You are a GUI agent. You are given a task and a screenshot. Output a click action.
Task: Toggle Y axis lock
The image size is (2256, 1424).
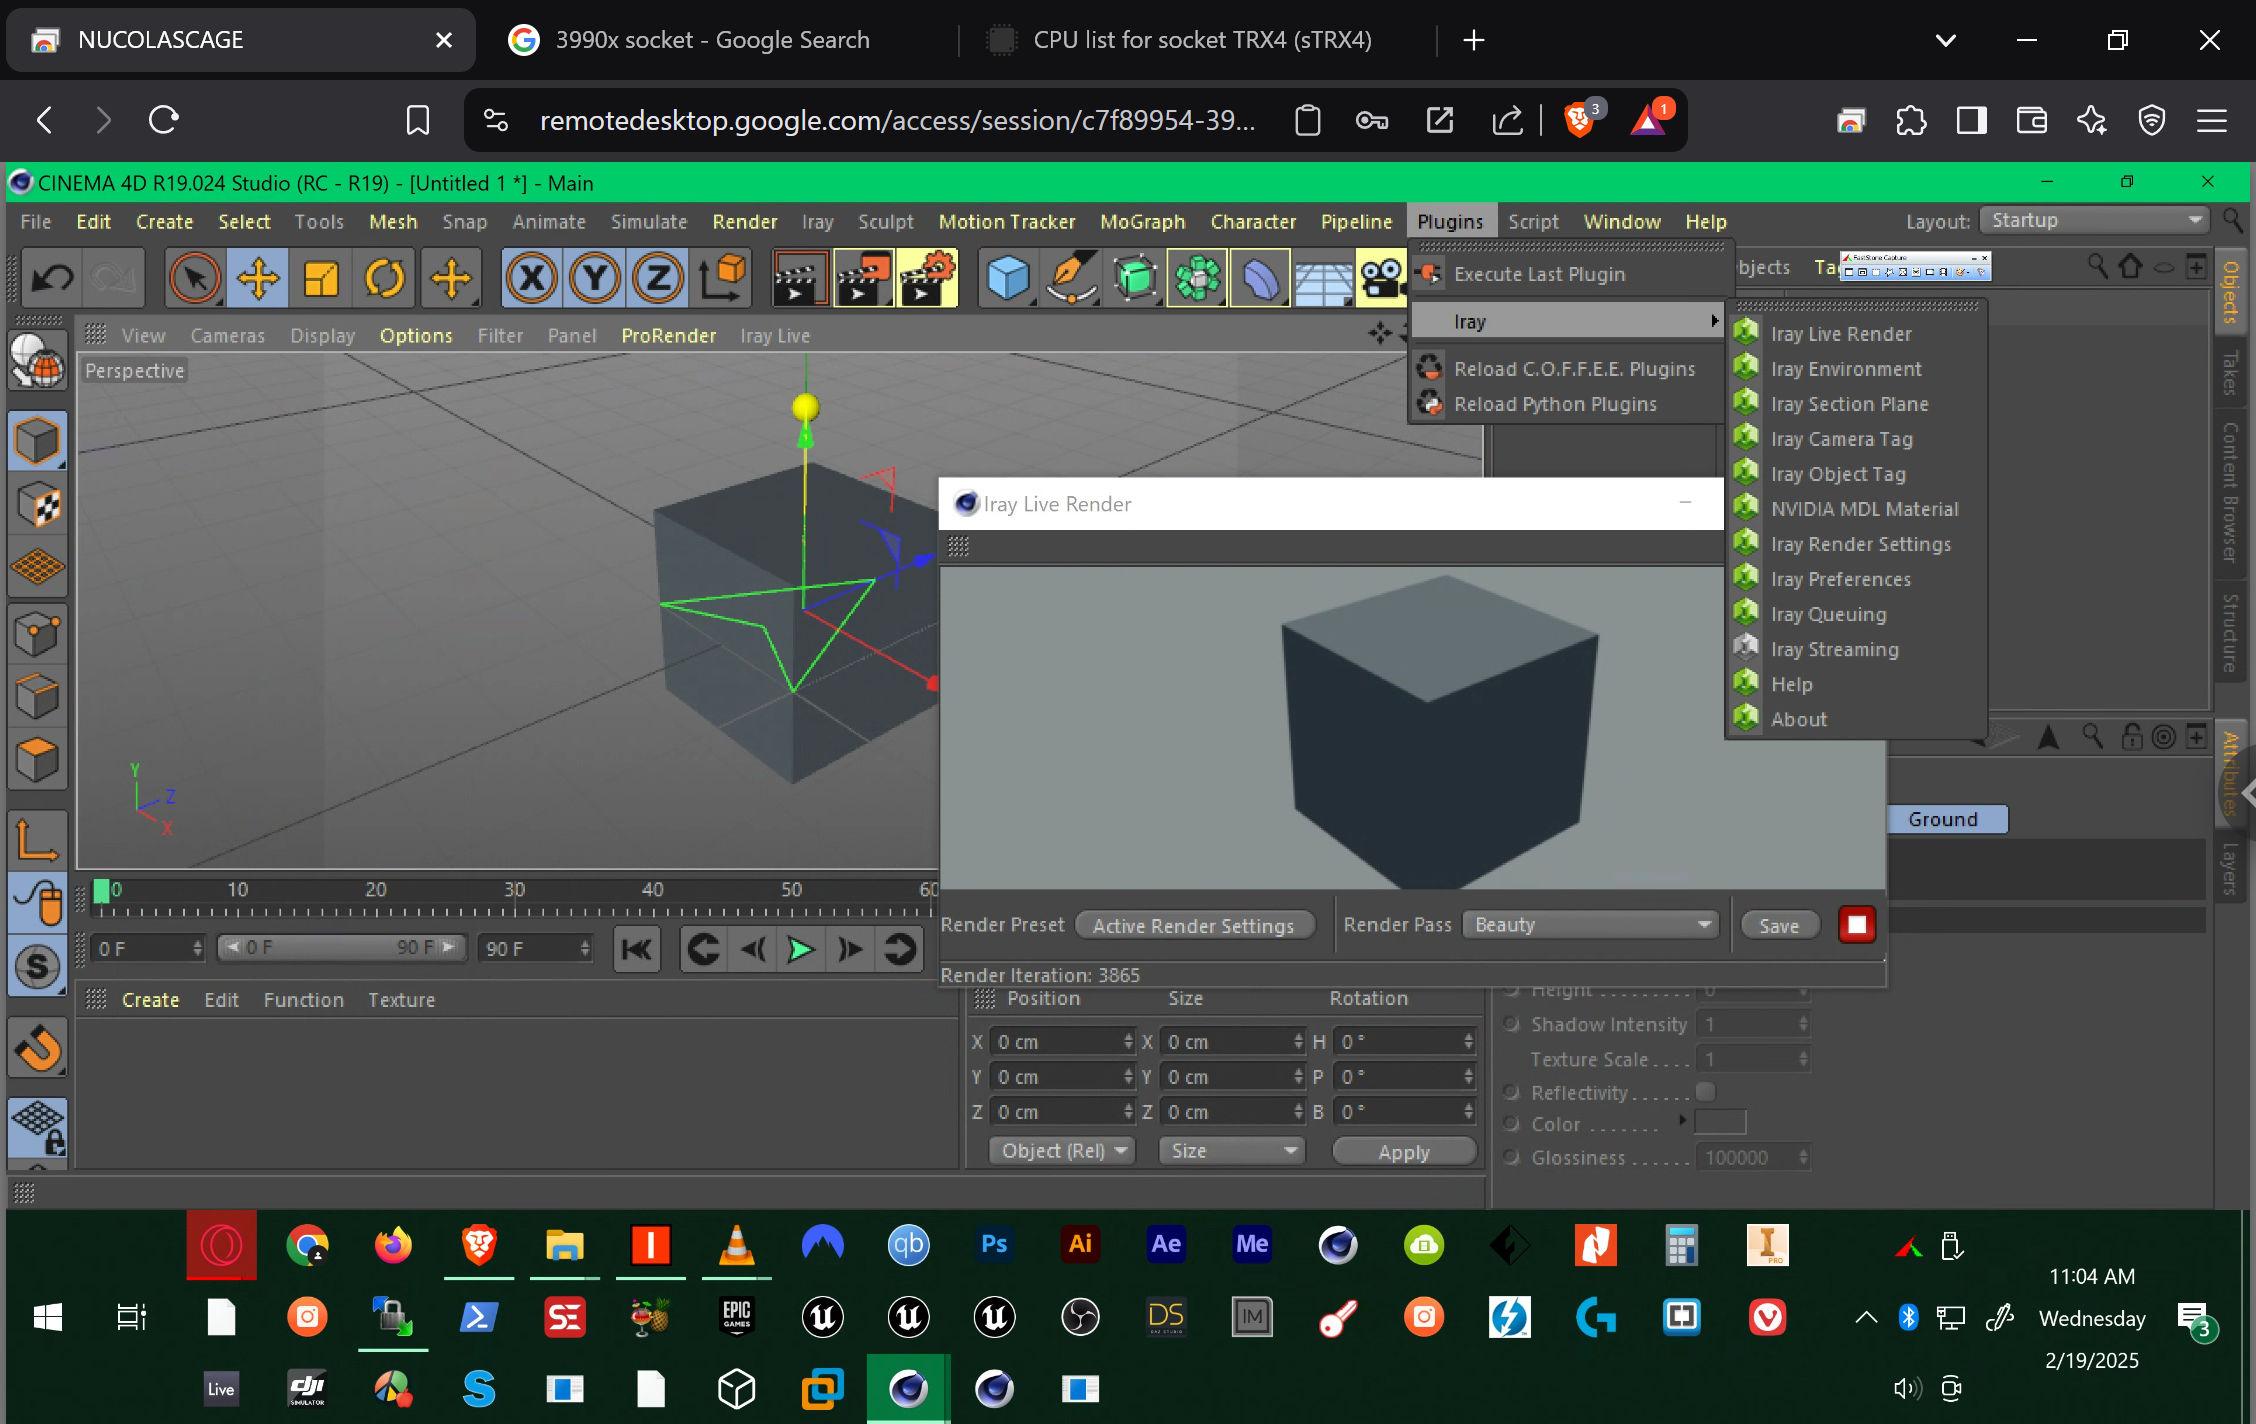coord(595,277)
